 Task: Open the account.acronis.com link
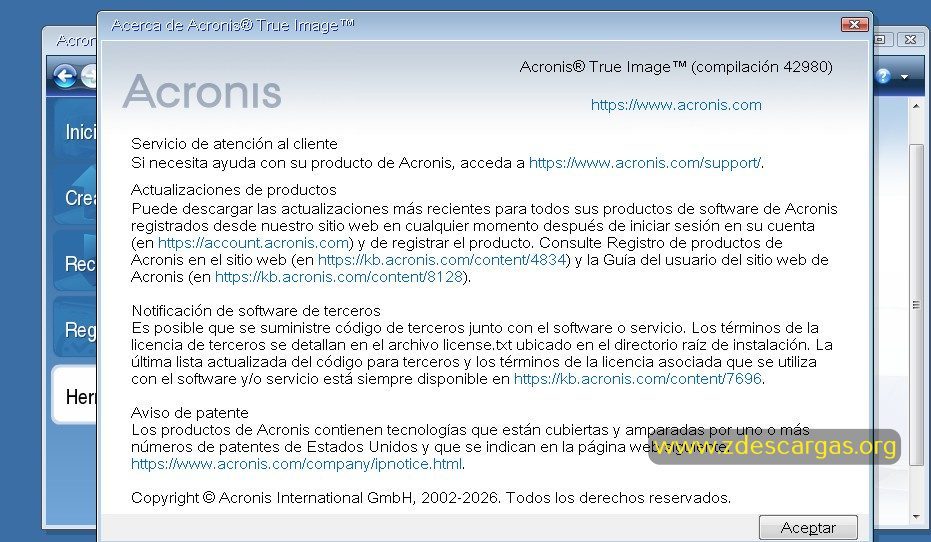click(x=253, y=243)
